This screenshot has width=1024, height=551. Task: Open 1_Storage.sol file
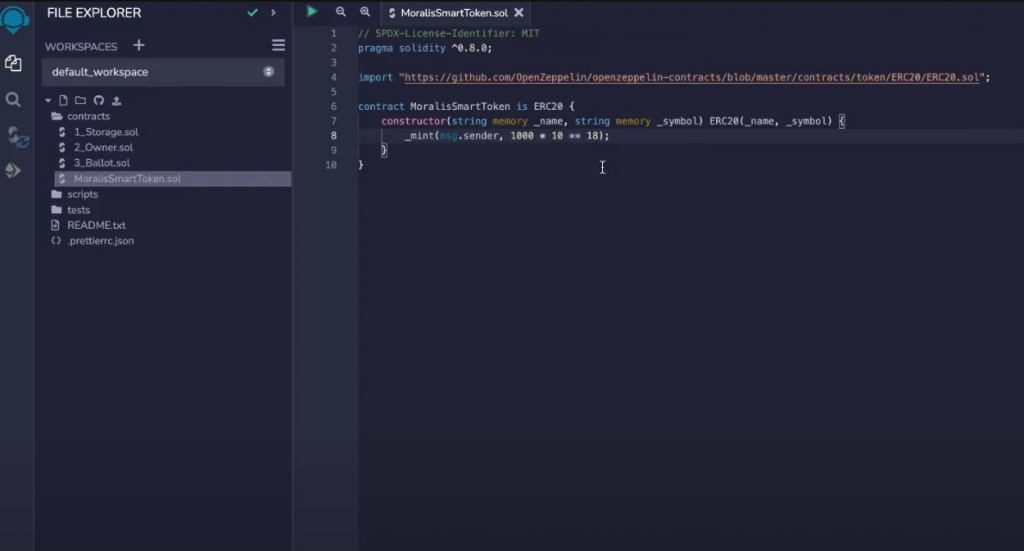106,132
